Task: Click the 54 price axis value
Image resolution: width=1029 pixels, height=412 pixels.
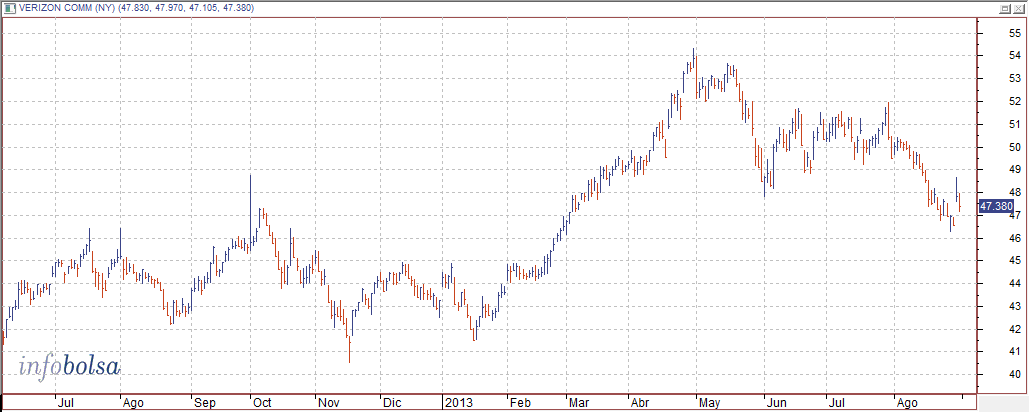Action: click(x=1015, y=56)
